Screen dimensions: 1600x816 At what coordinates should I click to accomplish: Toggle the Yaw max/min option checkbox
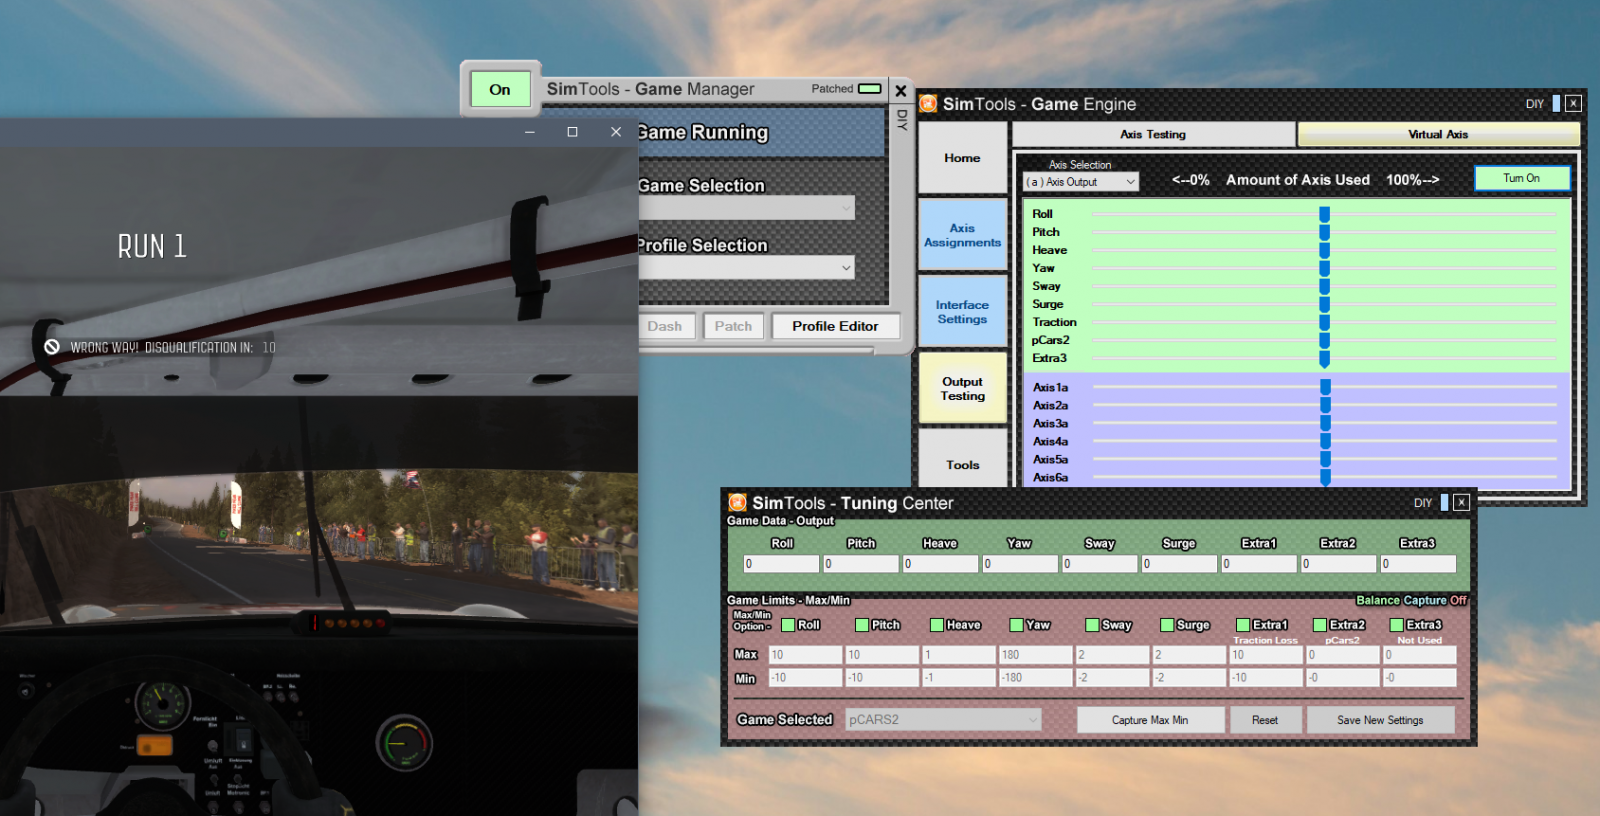1016,625
